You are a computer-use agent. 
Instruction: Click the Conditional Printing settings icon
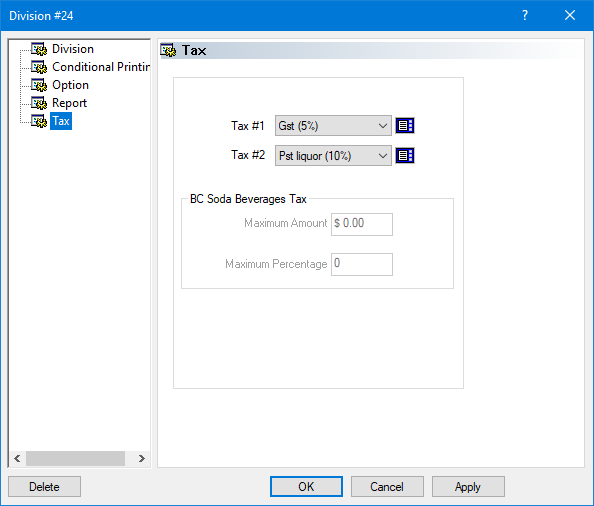coord(39,67)
